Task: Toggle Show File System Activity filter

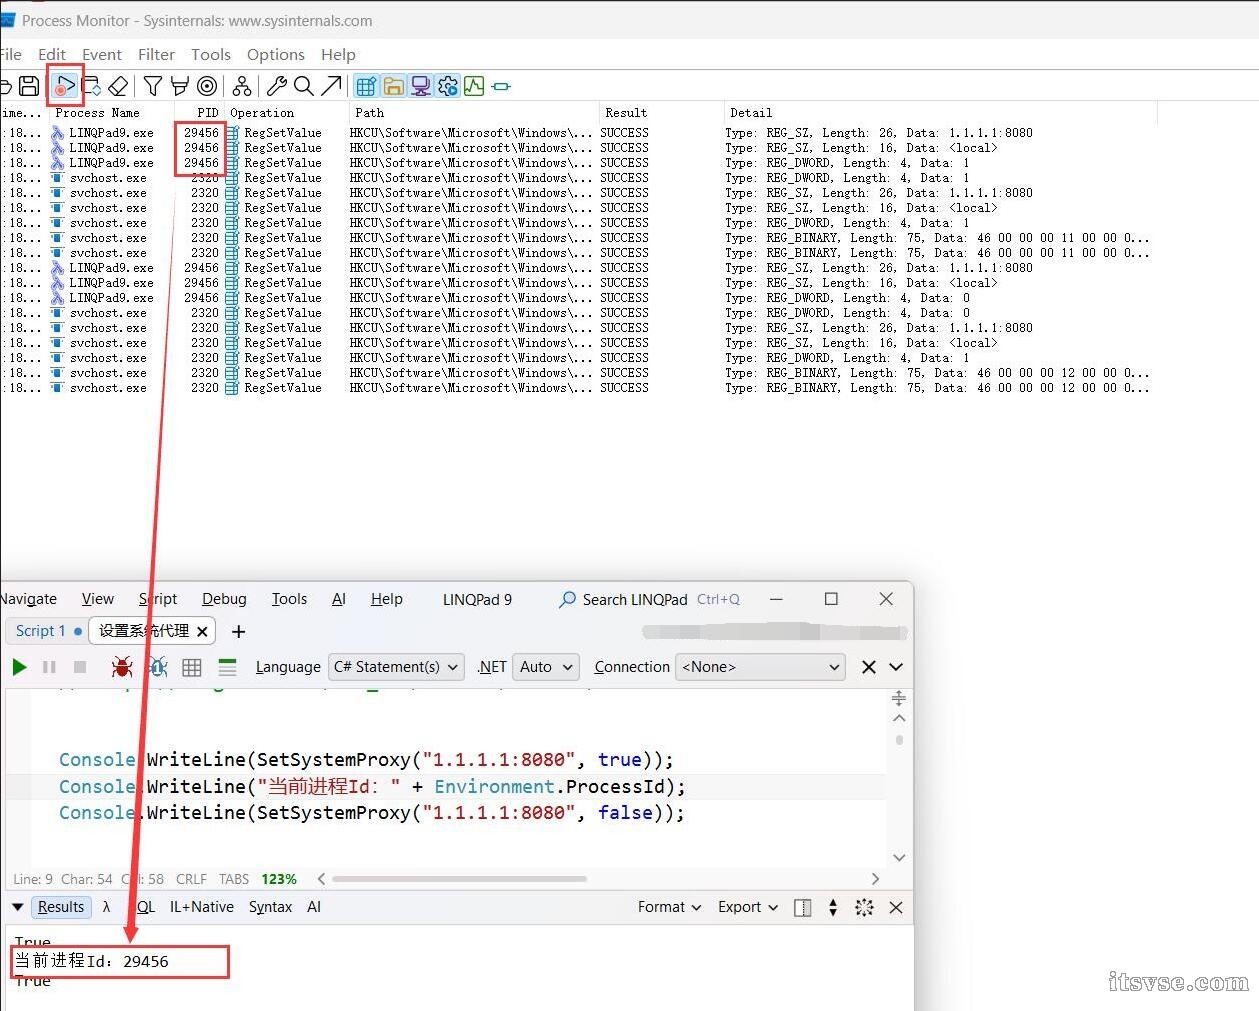Action: [x=393, y=86]
